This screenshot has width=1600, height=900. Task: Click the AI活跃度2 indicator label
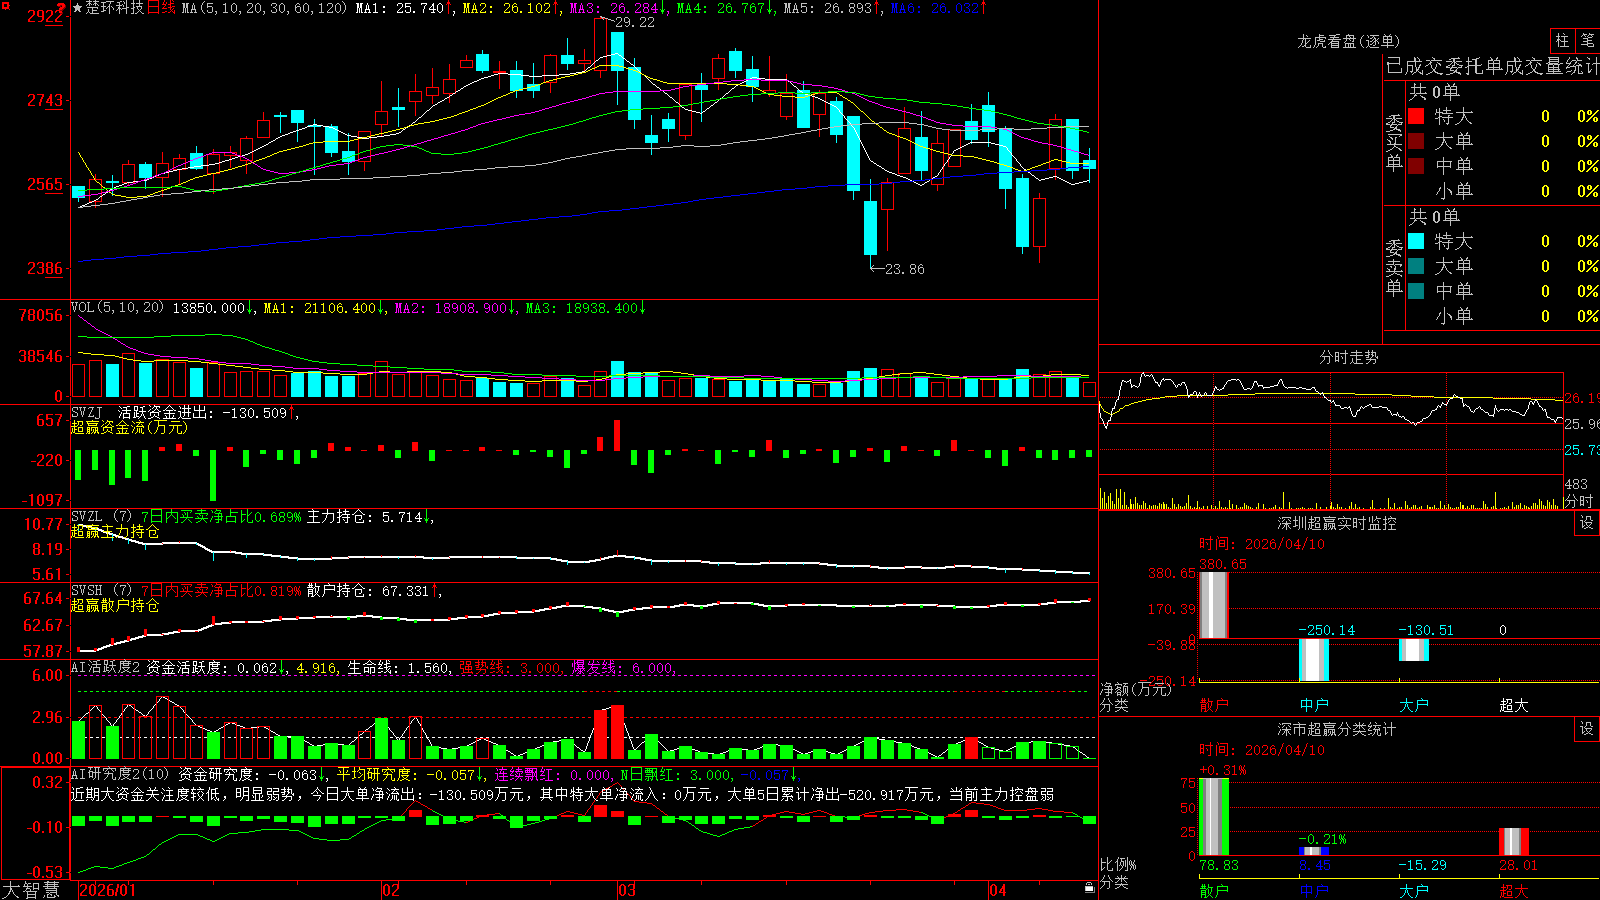tap(105, 667)
